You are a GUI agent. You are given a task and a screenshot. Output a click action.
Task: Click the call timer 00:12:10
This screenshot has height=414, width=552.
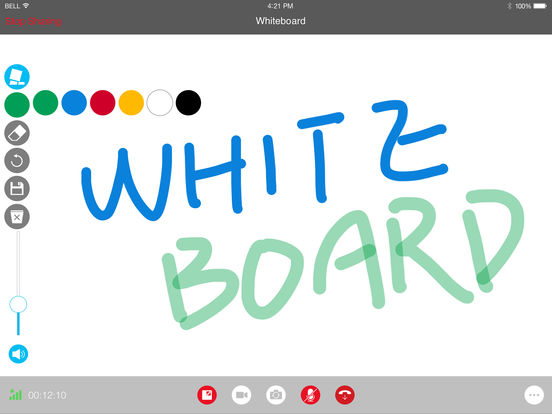pyautogui.click(x=47, y=395)
